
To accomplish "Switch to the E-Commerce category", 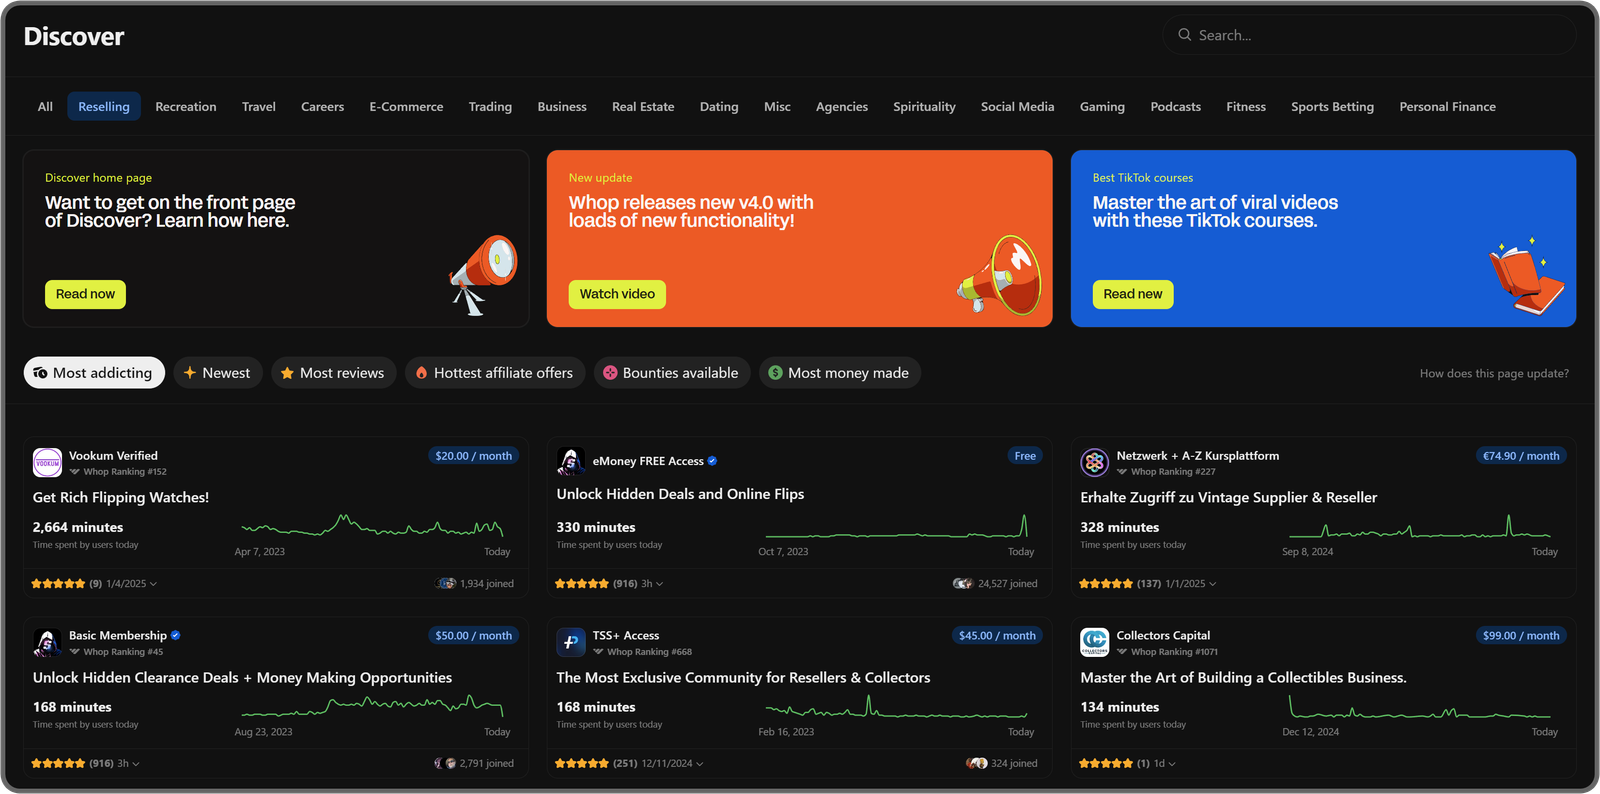I will (x=406, y=106).
